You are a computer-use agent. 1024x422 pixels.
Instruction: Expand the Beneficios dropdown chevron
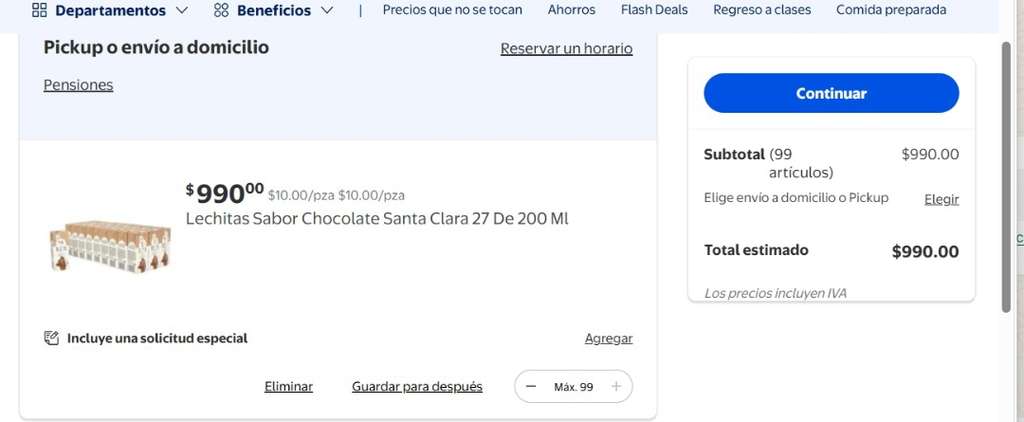pos(327,10)
